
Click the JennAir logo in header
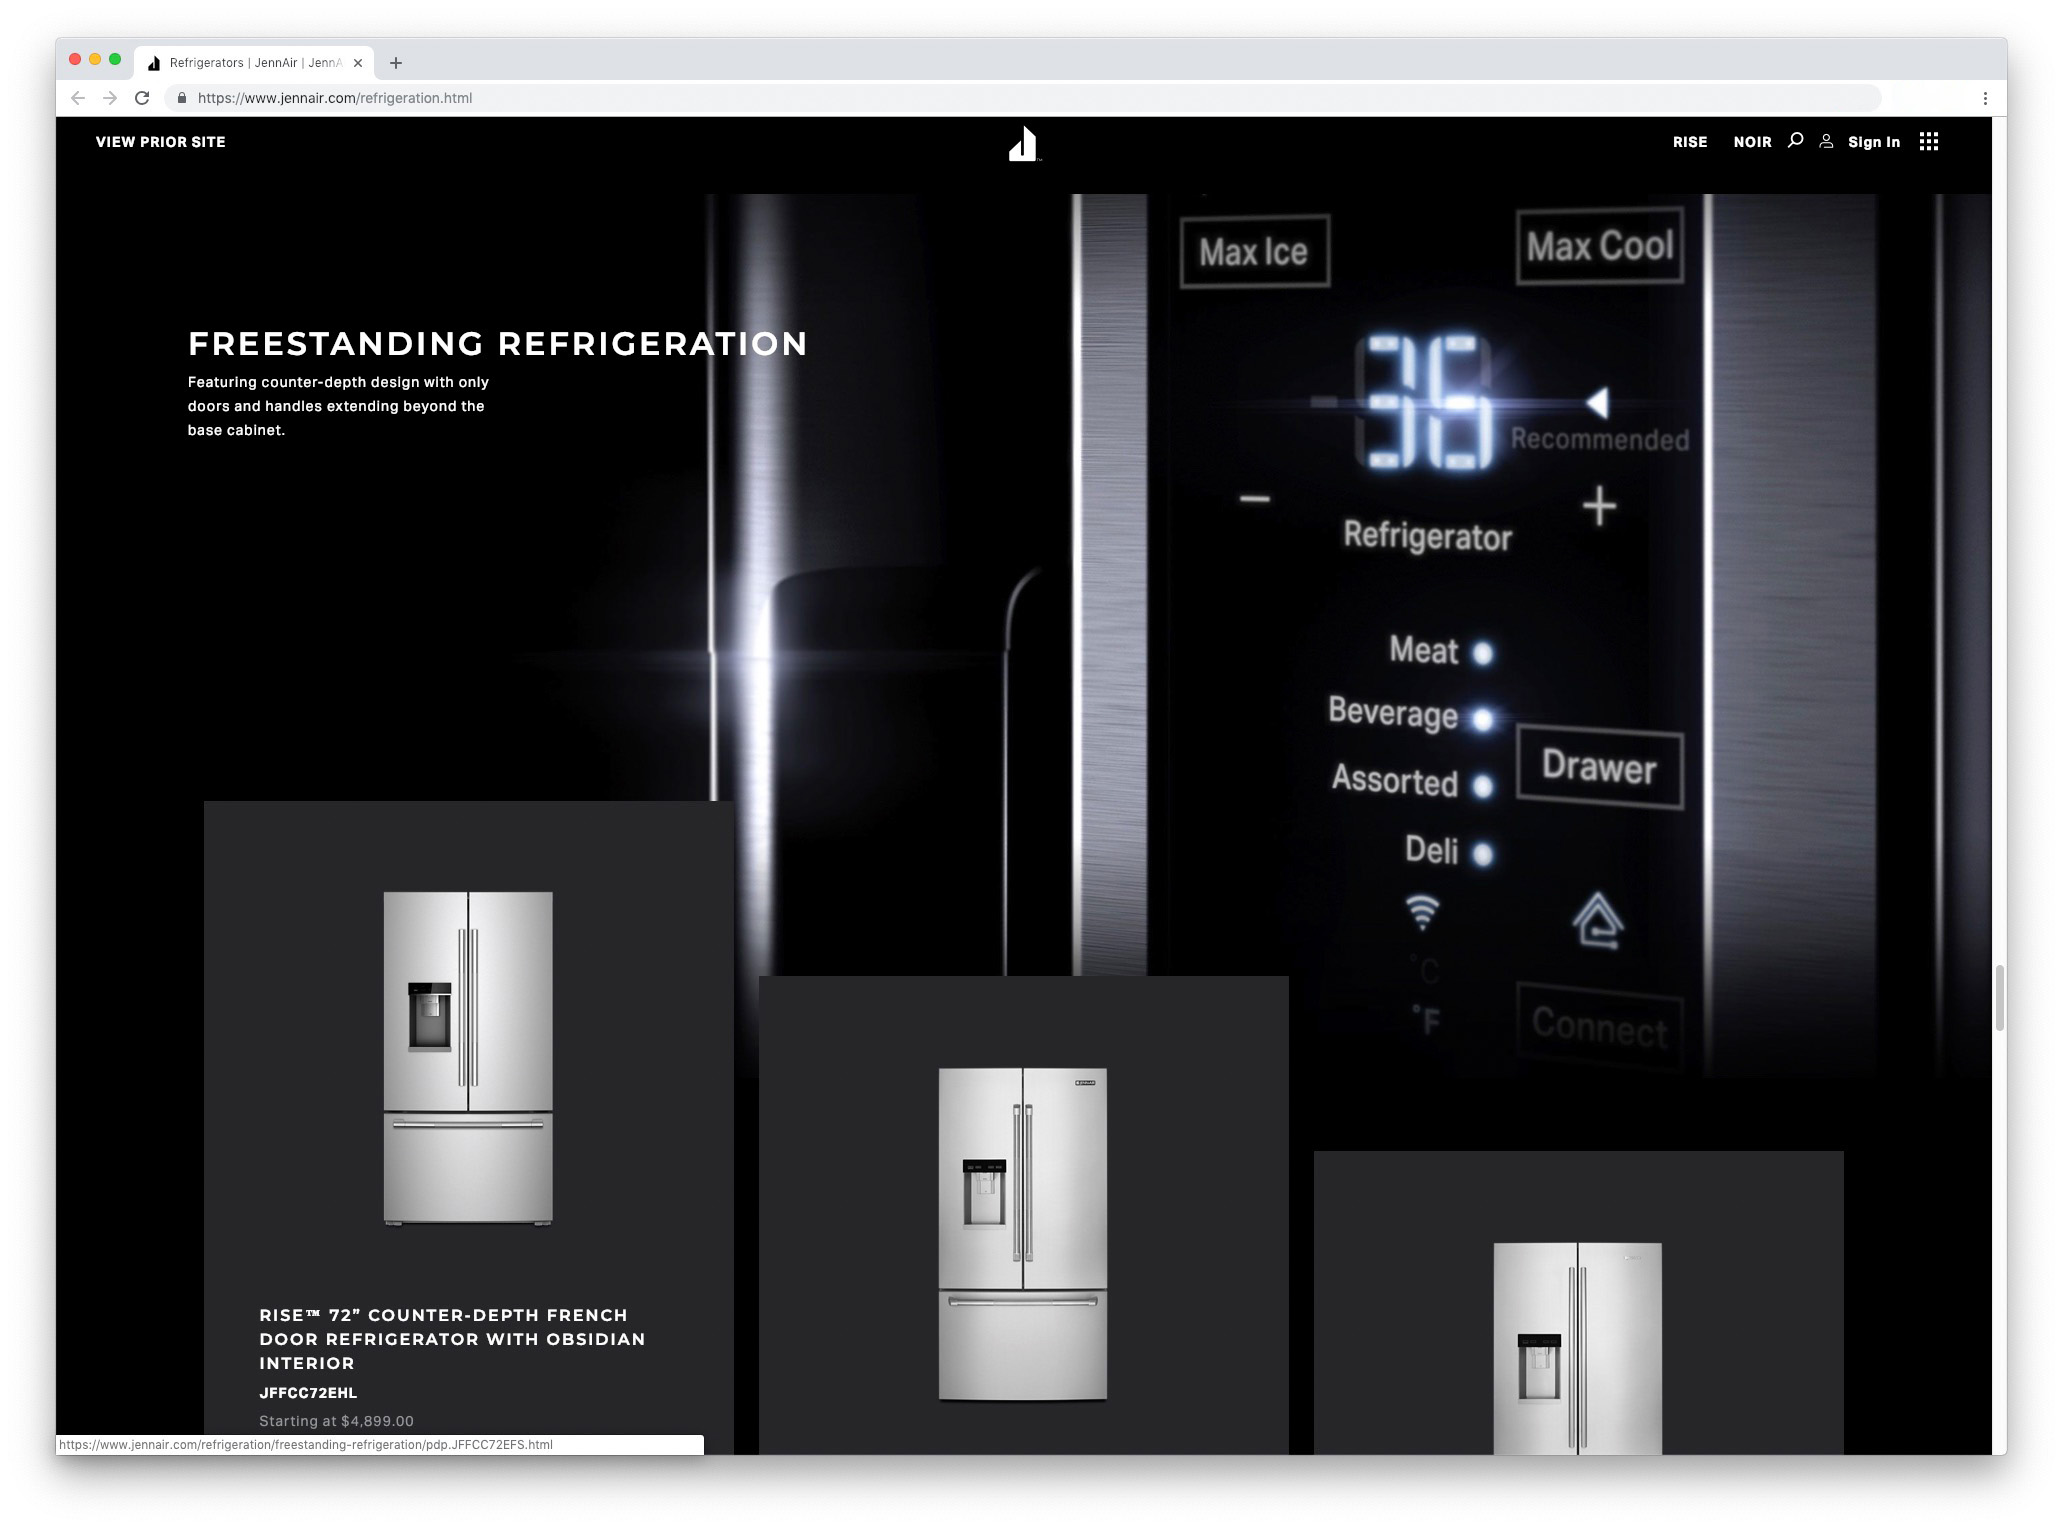(x=1023, y=143)
